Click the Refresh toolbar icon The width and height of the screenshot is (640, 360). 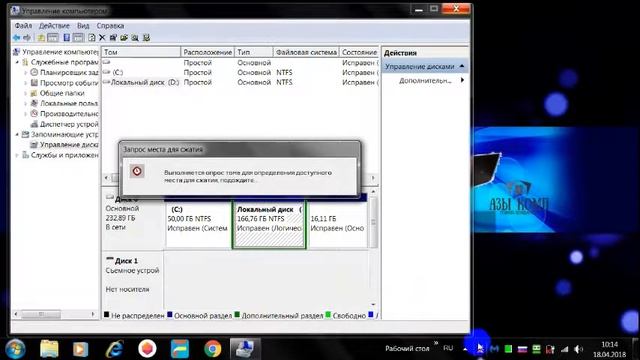pos(92,38)
